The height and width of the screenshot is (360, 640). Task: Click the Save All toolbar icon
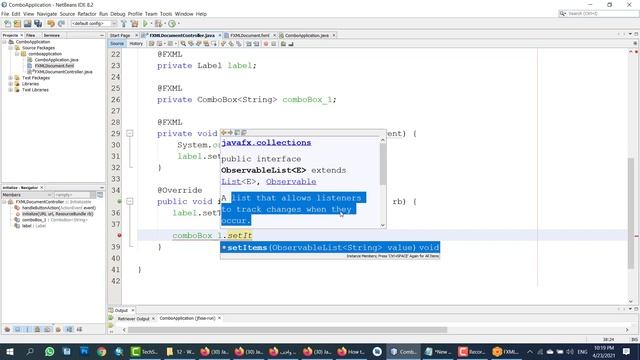[x=38, y=24]
